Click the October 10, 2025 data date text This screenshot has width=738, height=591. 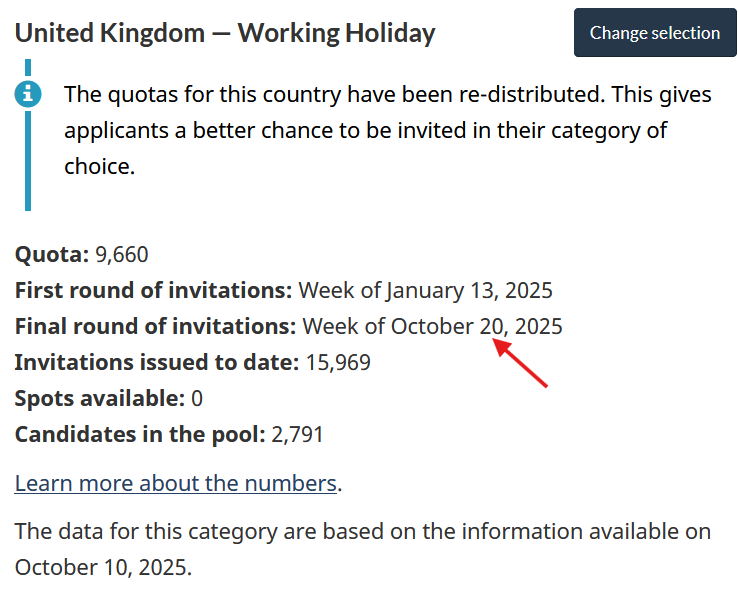(x=102, y=568)
